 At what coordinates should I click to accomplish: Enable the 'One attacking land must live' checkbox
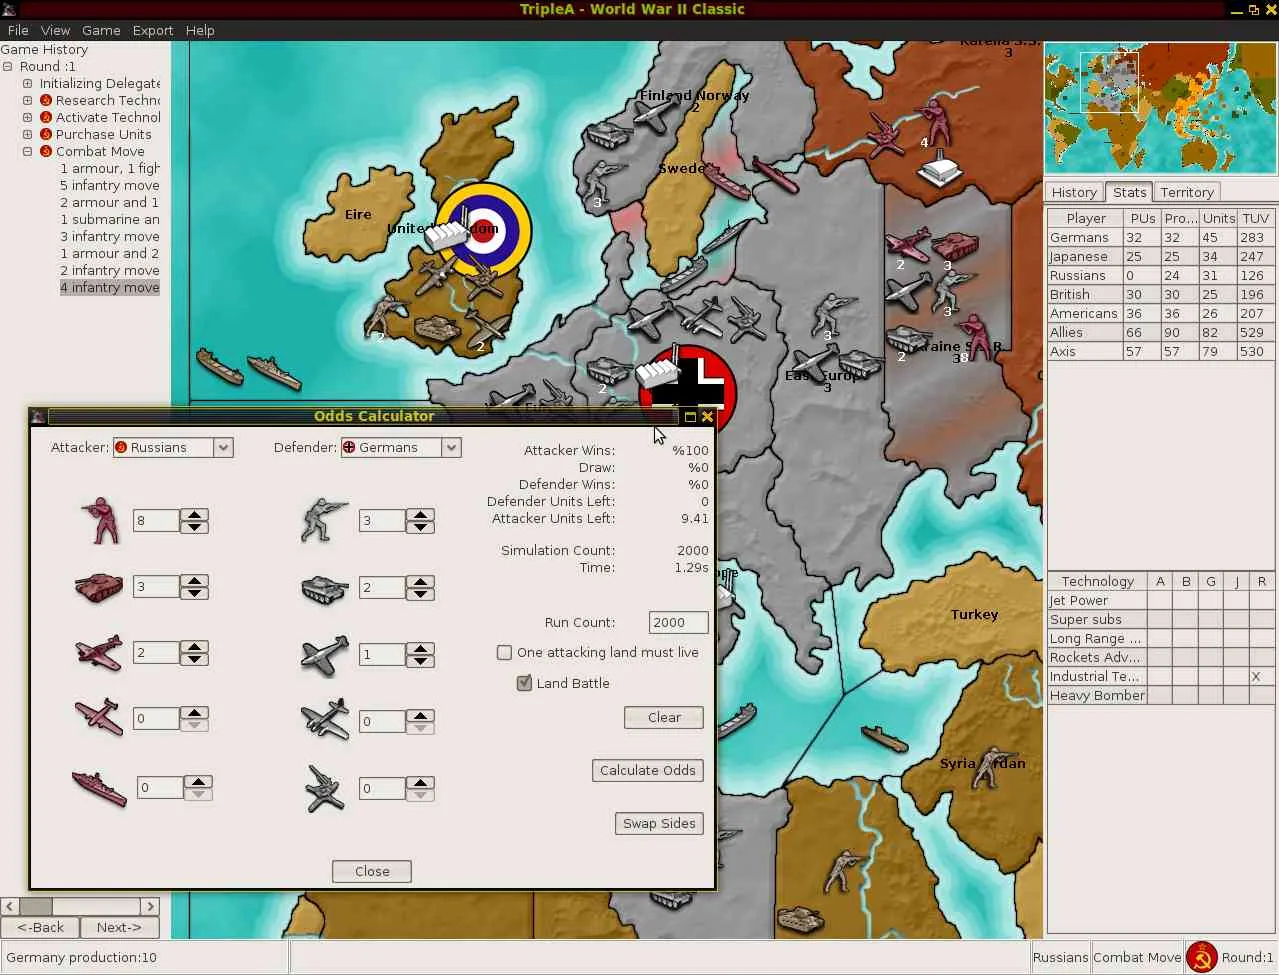[x=505, y=652]
